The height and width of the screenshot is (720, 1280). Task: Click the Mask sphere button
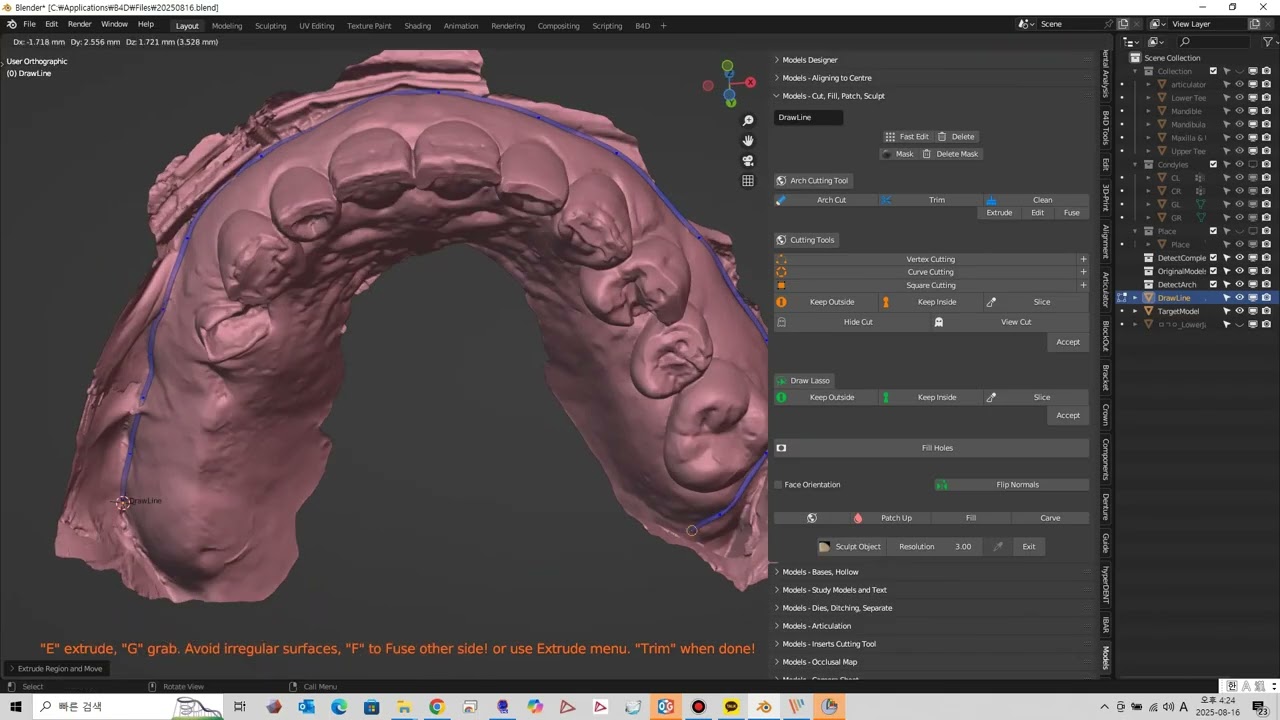(898, 154)
